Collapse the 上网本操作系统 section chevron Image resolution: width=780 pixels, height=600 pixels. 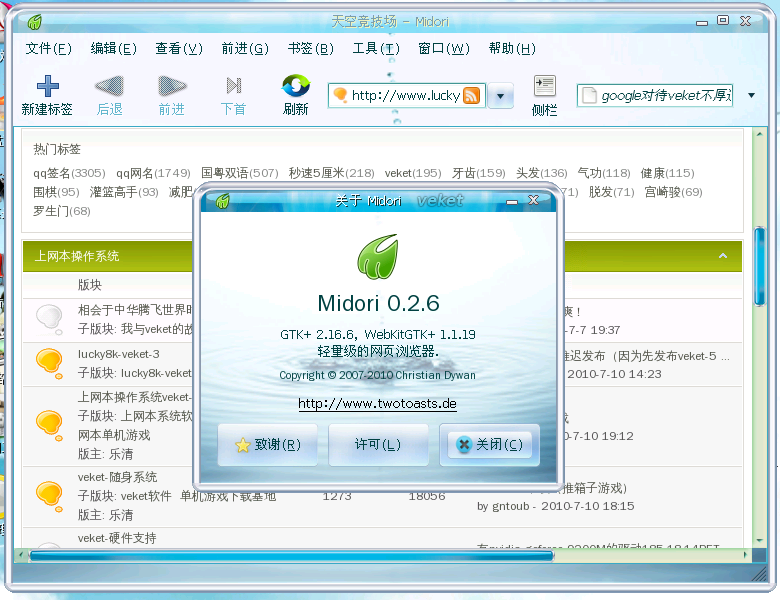pos(723,256)
